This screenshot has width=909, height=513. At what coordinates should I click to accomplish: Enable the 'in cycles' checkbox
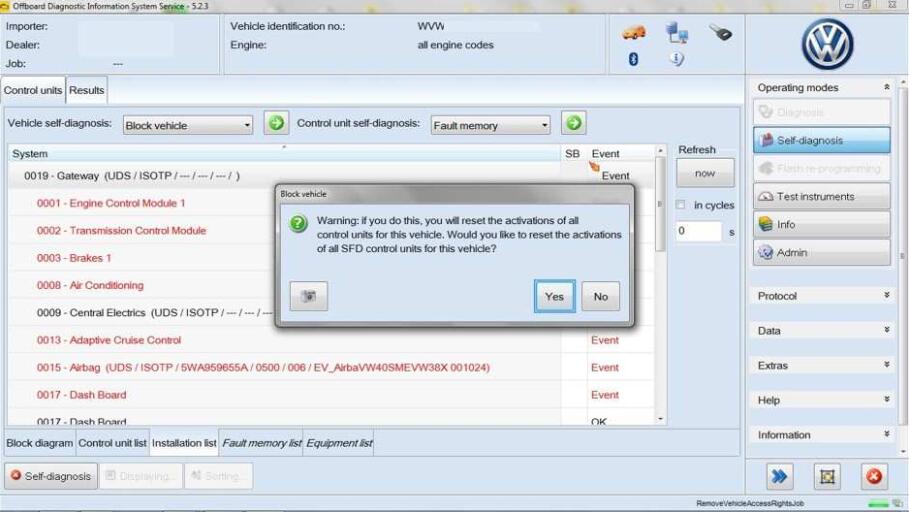tap(681, 205)
